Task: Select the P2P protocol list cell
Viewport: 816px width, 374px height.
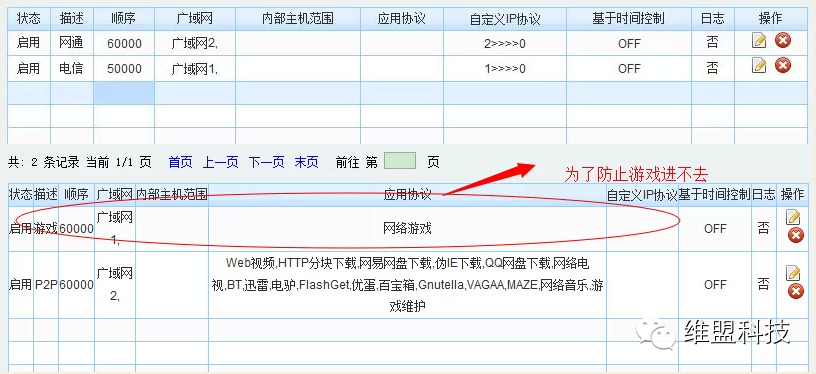Action: pos(407,285)
